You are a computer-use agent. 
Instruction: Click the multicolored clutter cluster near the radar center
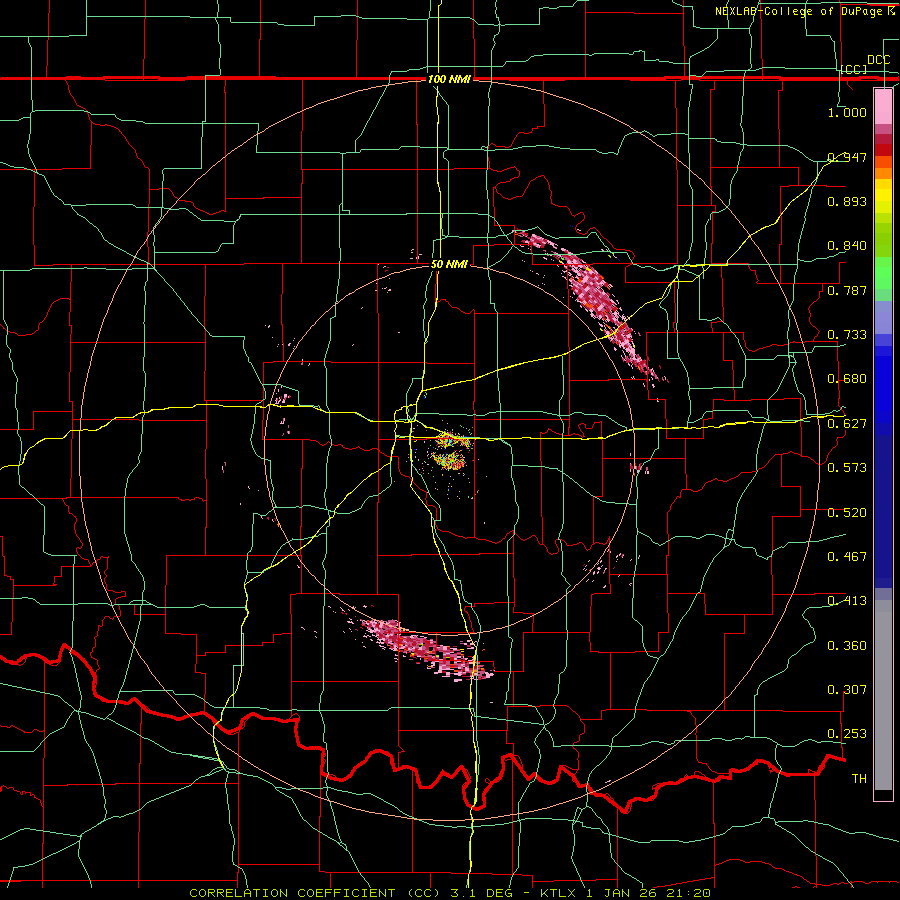(451, 451)
